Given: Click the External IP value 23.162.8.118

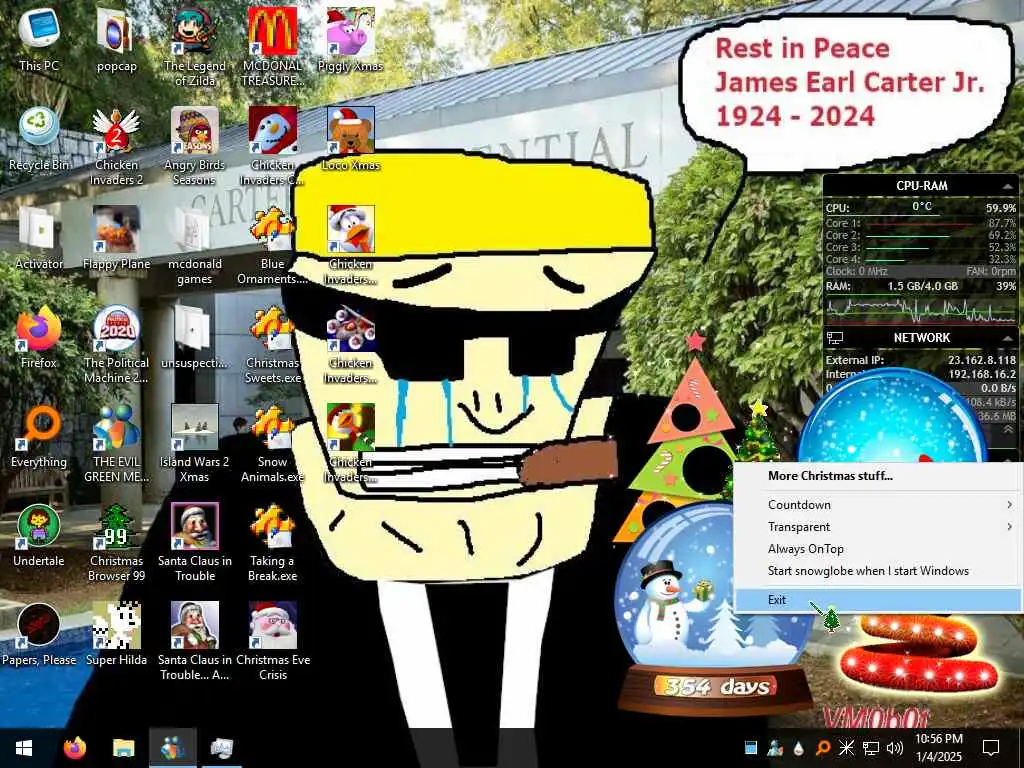Looking at the screenshot, I should click(982, 360).
